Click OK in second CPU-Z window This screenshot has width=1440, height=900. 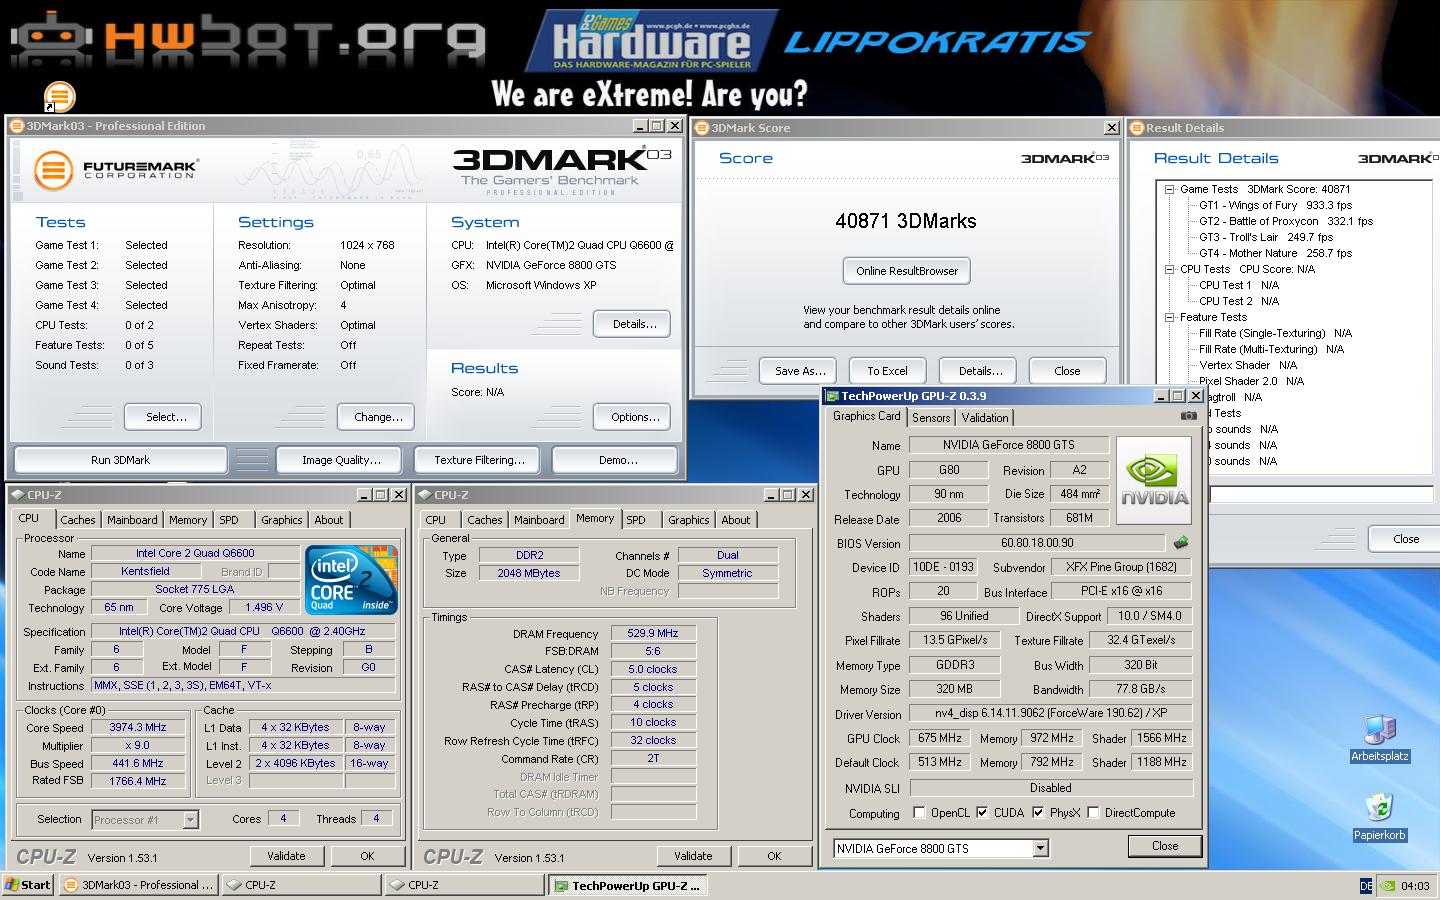coord(774,856)
